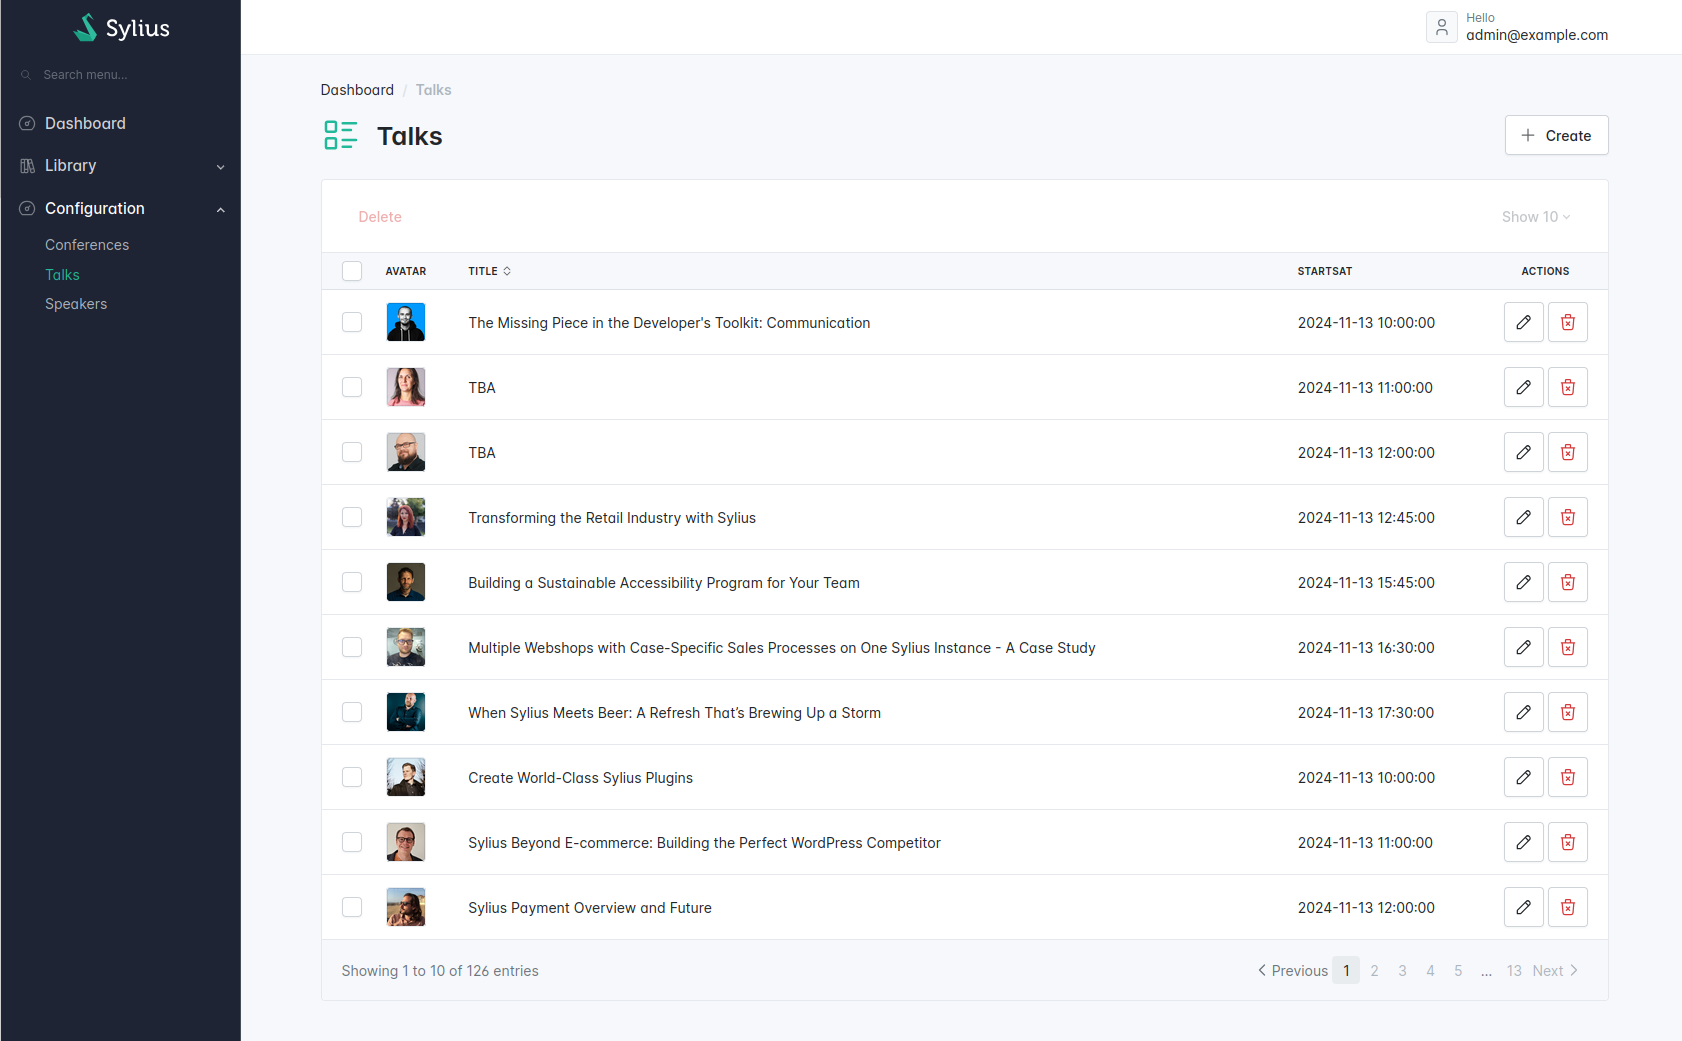
Task: Delete the Multiple Webshops Case Study talk
Action: click(x=1567, y=647)
